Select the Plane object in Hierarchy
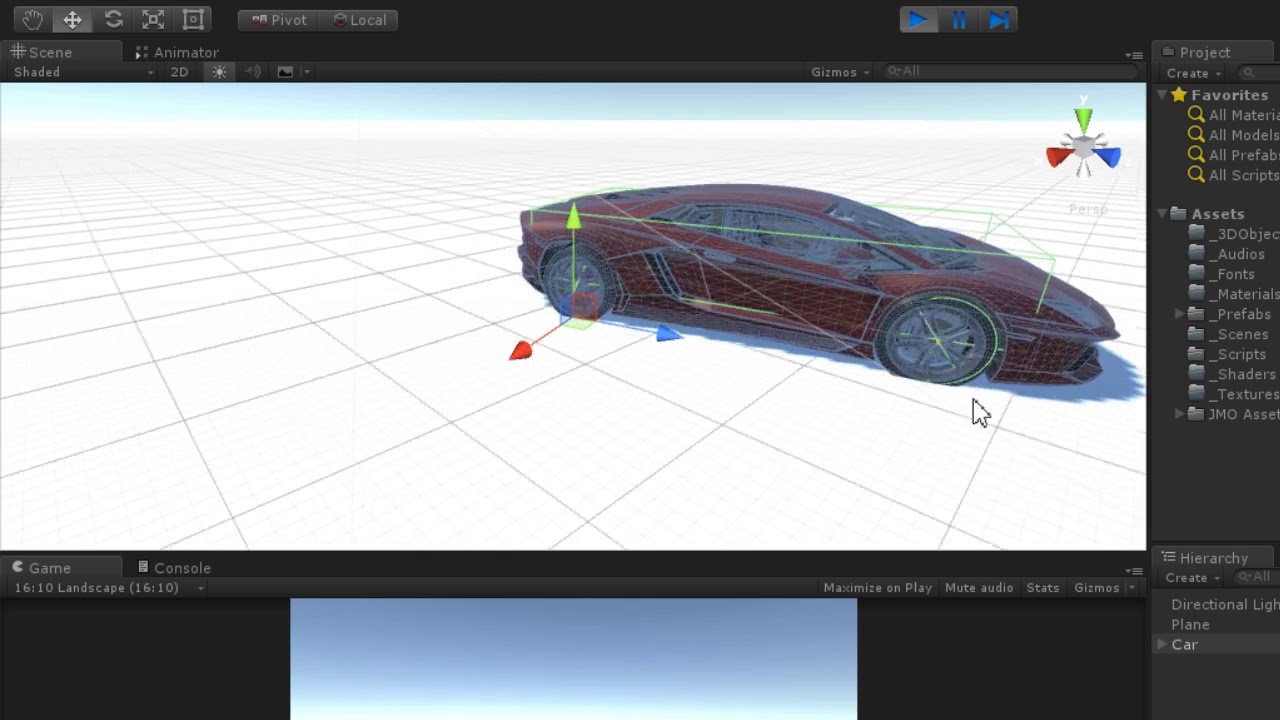The width and height of the screenshot is (1280, 720). coord(1190,624)
